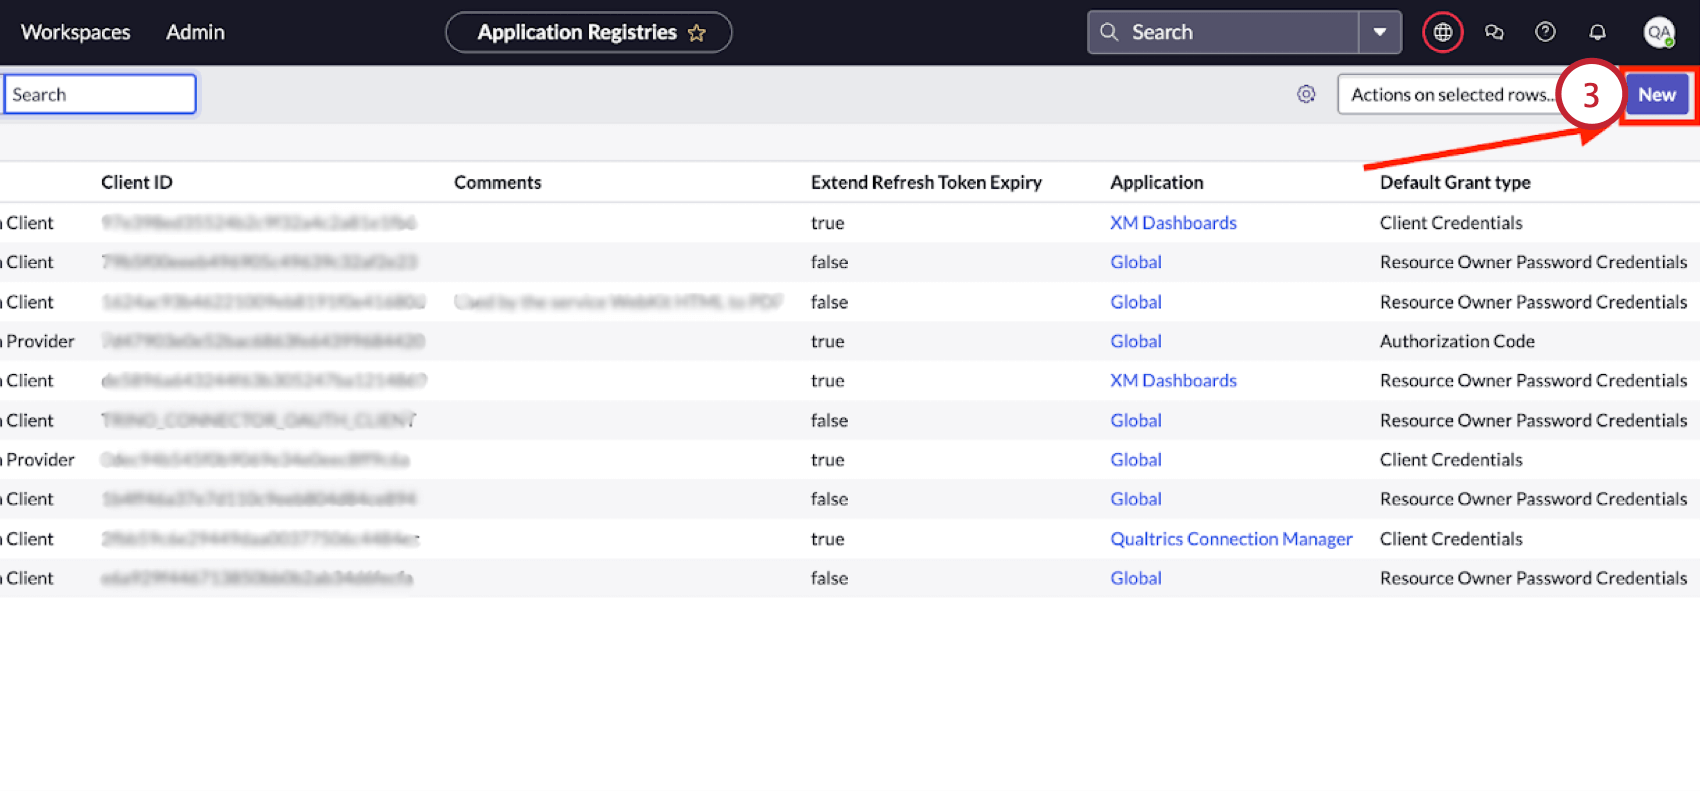Sort by Extend Refresh Token Expiry column
The width and height of the screenshot is (1700, 792).
[926, 182]
